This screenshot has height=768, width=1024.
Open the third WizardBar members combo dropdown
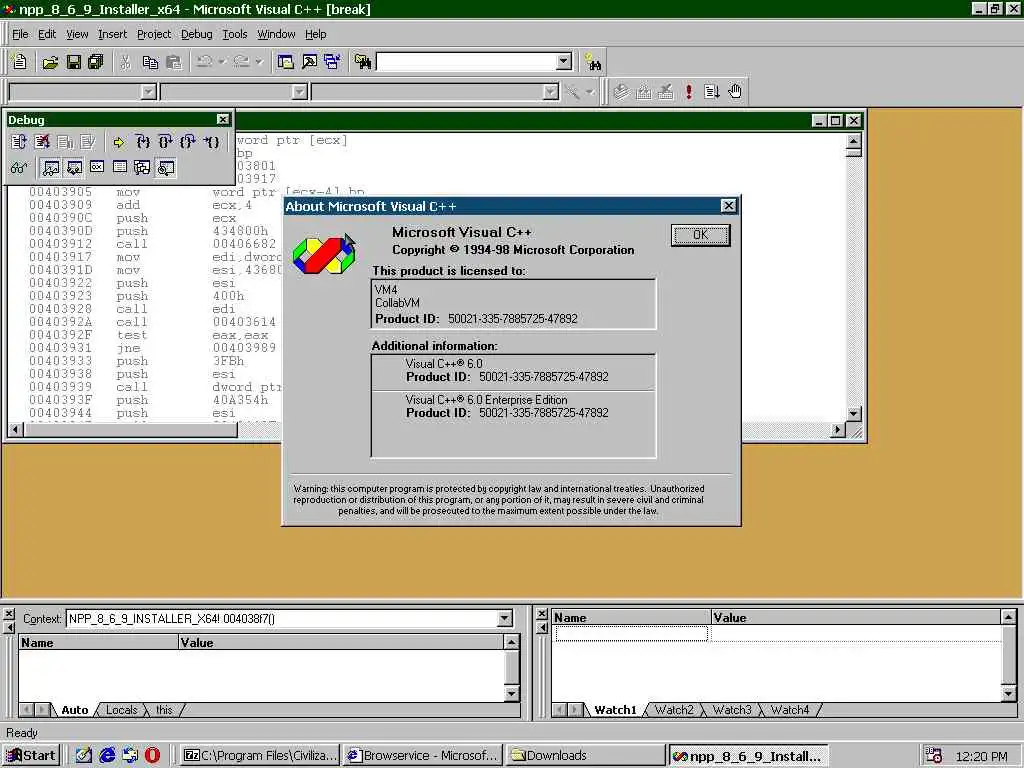[551, 91]
